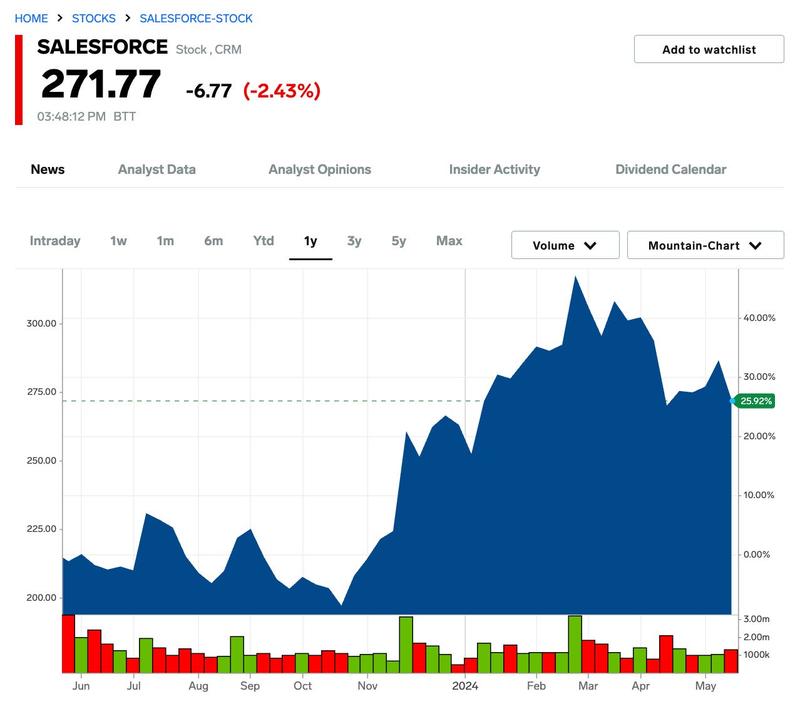Click the 300.00 price axis label
The width and height of the screenshot is (800, 702).
click(41, 323)
